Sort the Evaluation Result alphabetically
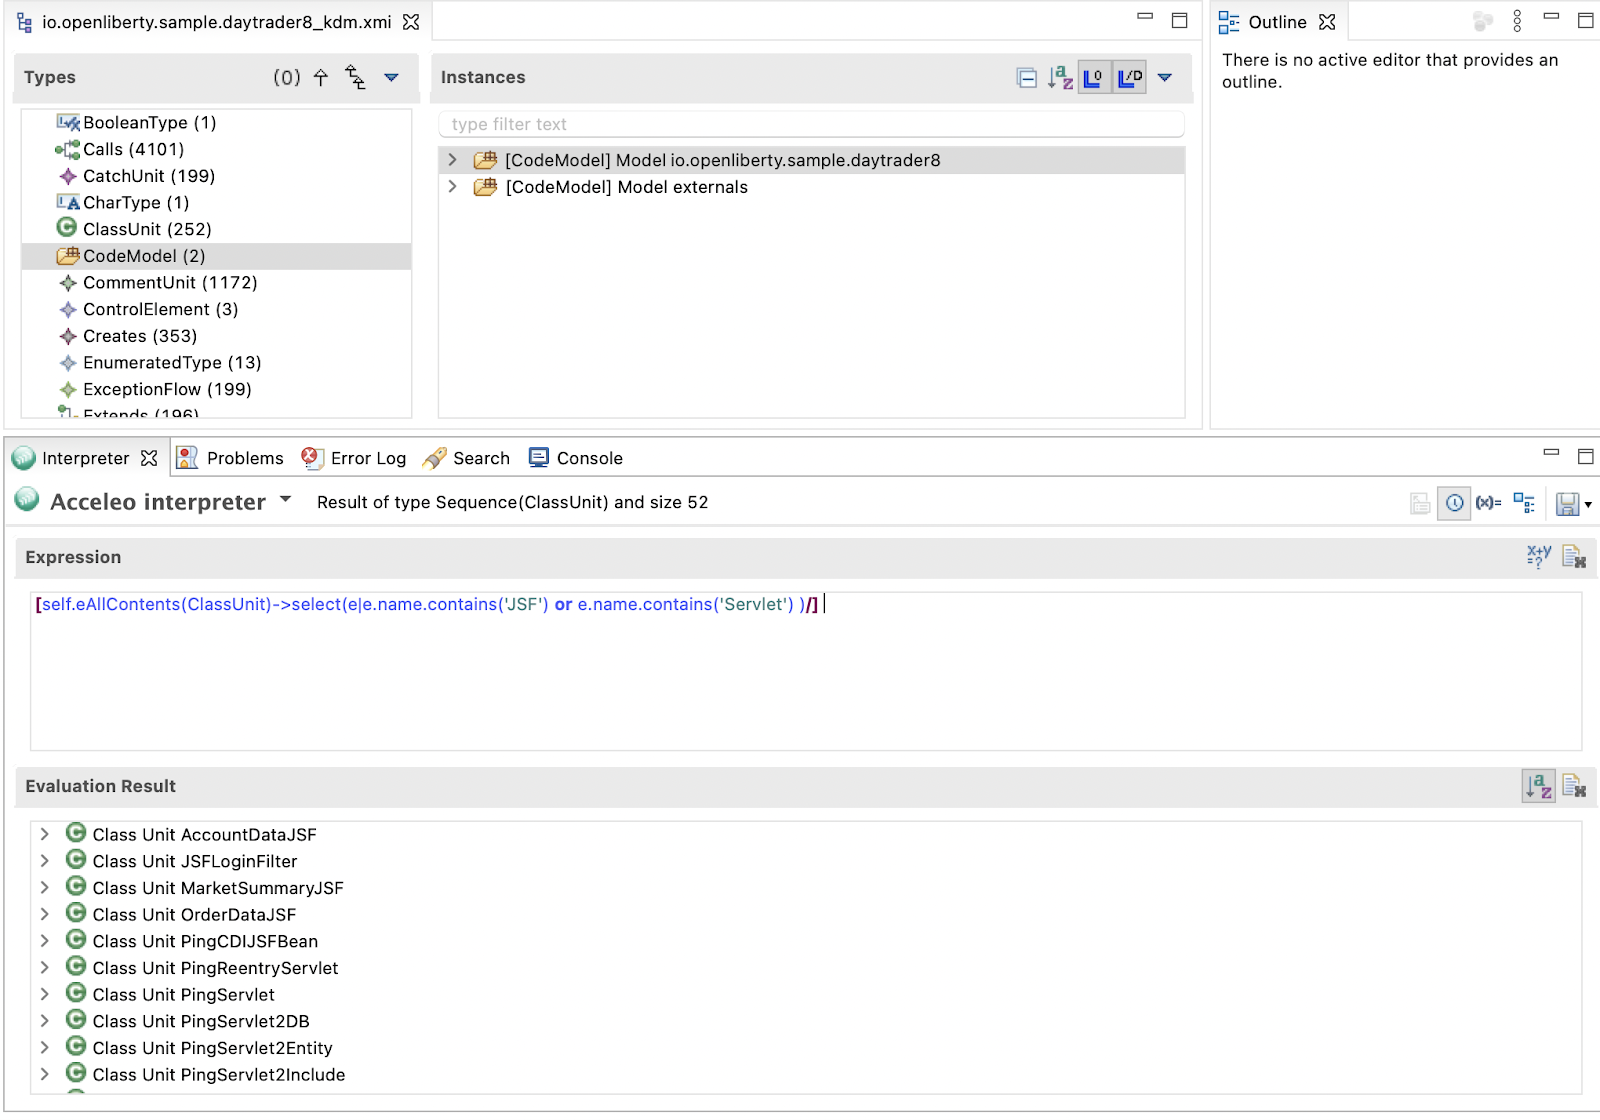Image resolution: width=1600 pixels, height=1120 pixels. click(1538, 787)
